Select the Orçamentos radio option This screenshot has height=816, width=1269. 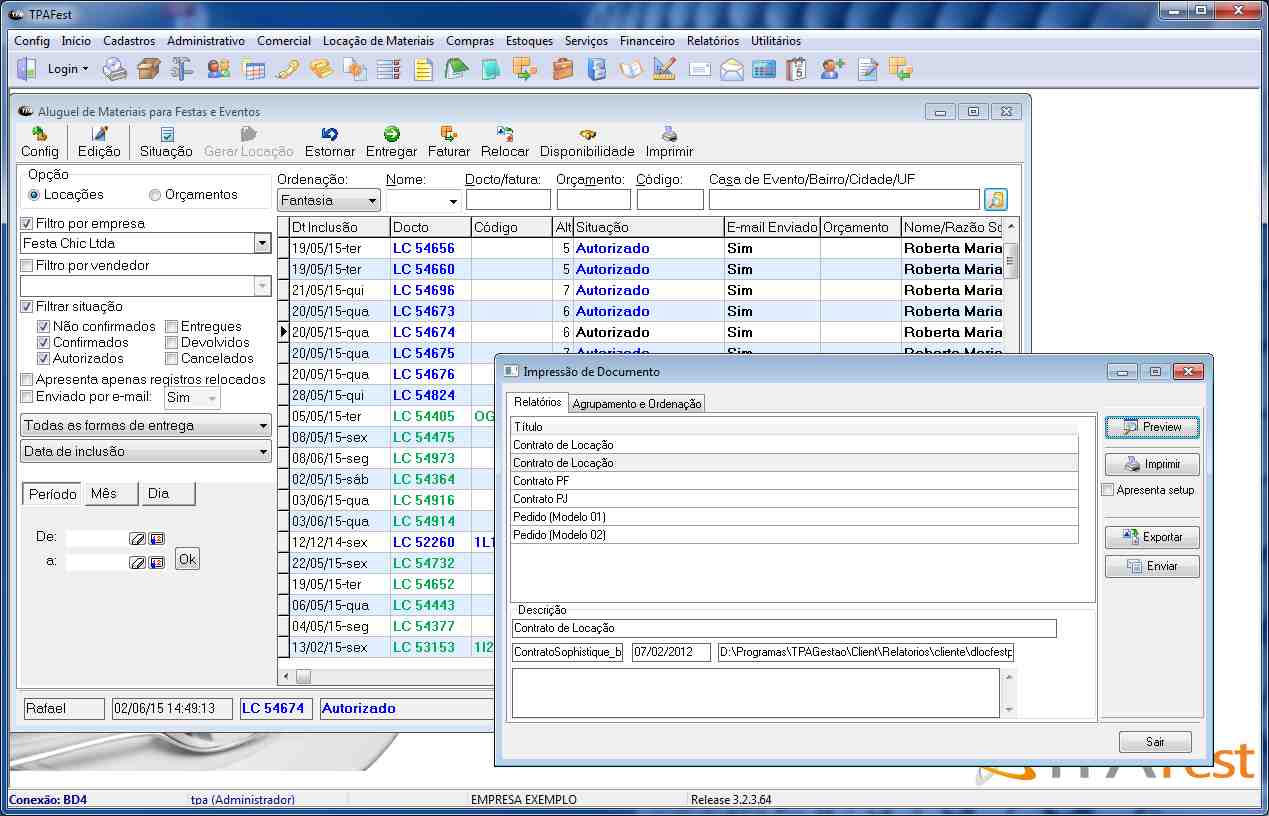[155, 195]
